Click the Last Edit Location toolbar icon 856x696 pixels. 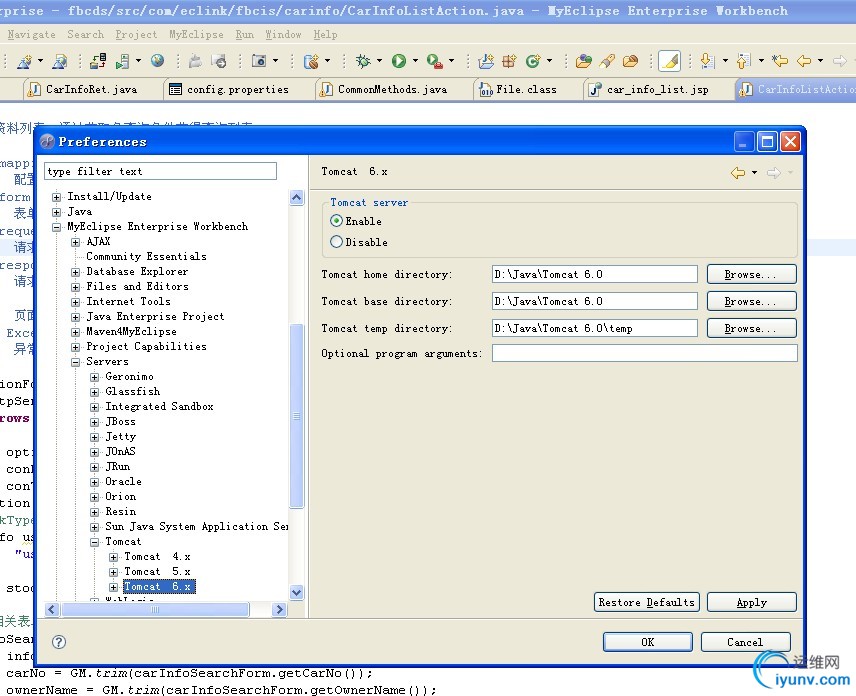pos(780,61)
